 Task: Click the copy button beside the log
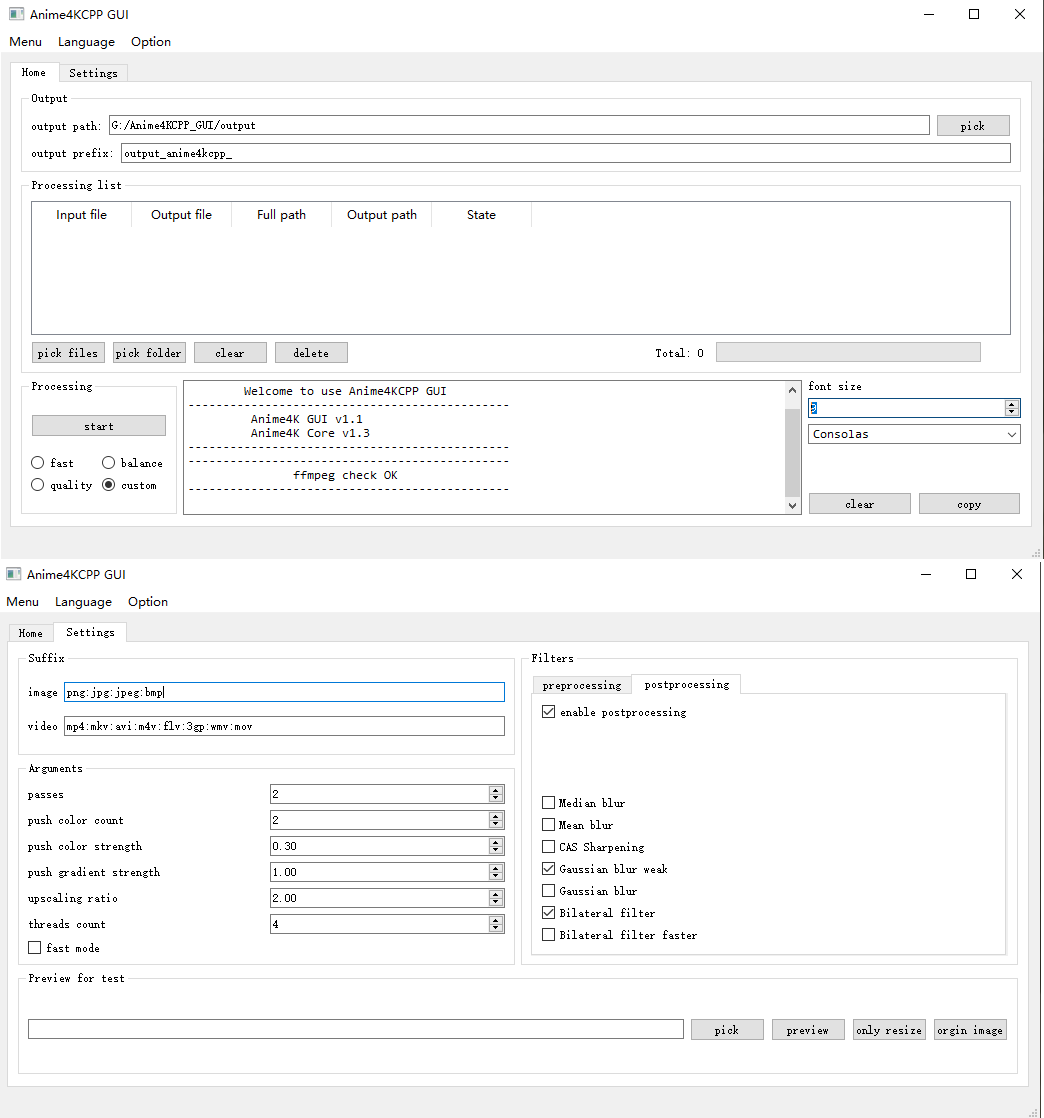coord(969,504)
